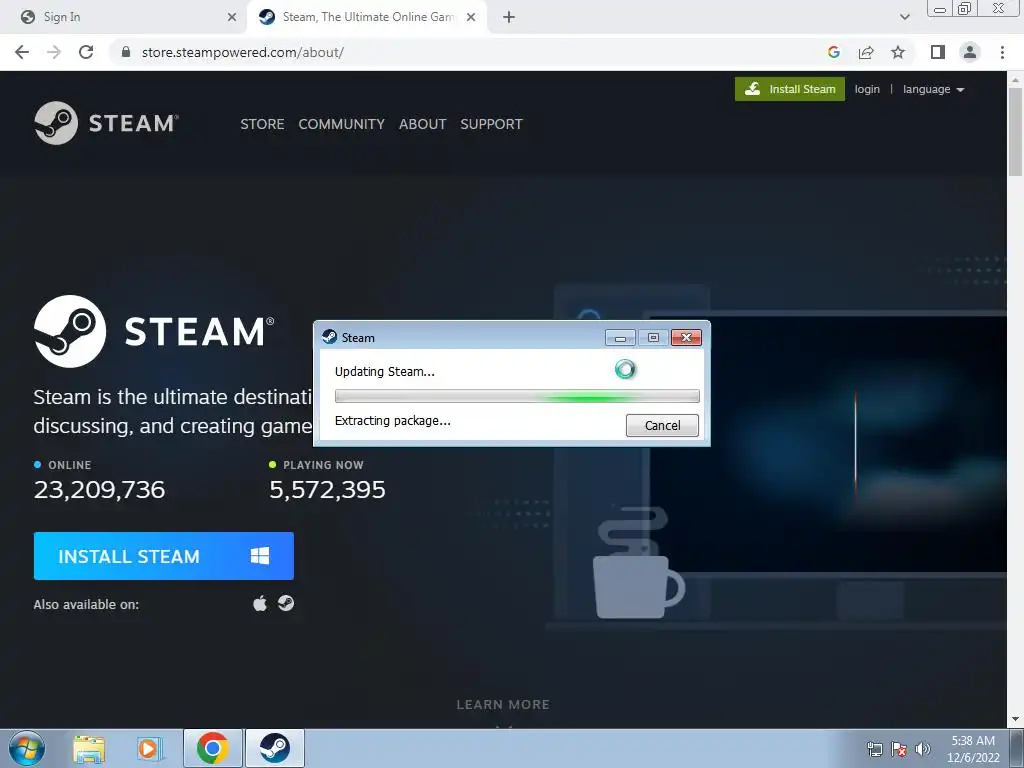
Task: Open the Windows Start menu
Action: 27,748
